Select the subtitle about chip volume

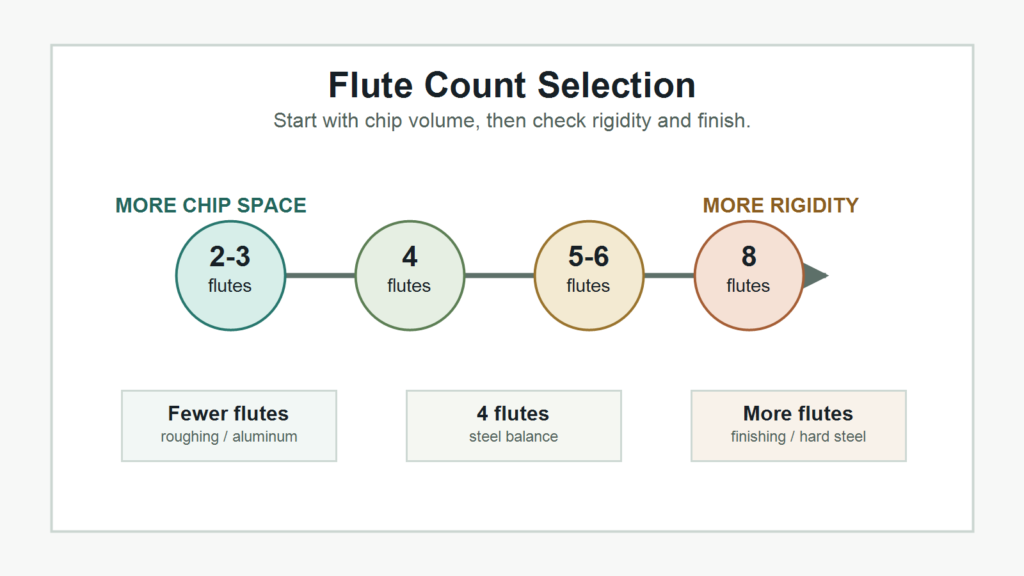(x=512, y=121)
